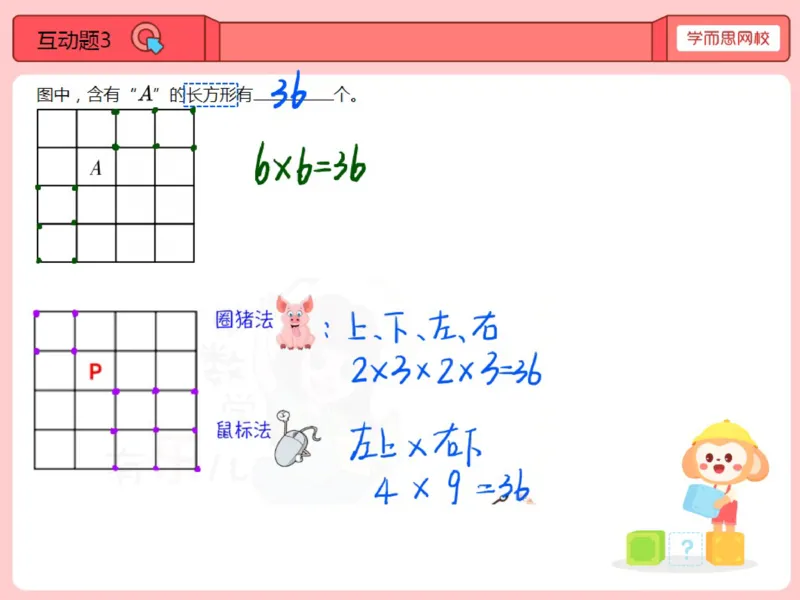Click the 4×9=36 formula
800x600 pixels.
pos(452,487)
